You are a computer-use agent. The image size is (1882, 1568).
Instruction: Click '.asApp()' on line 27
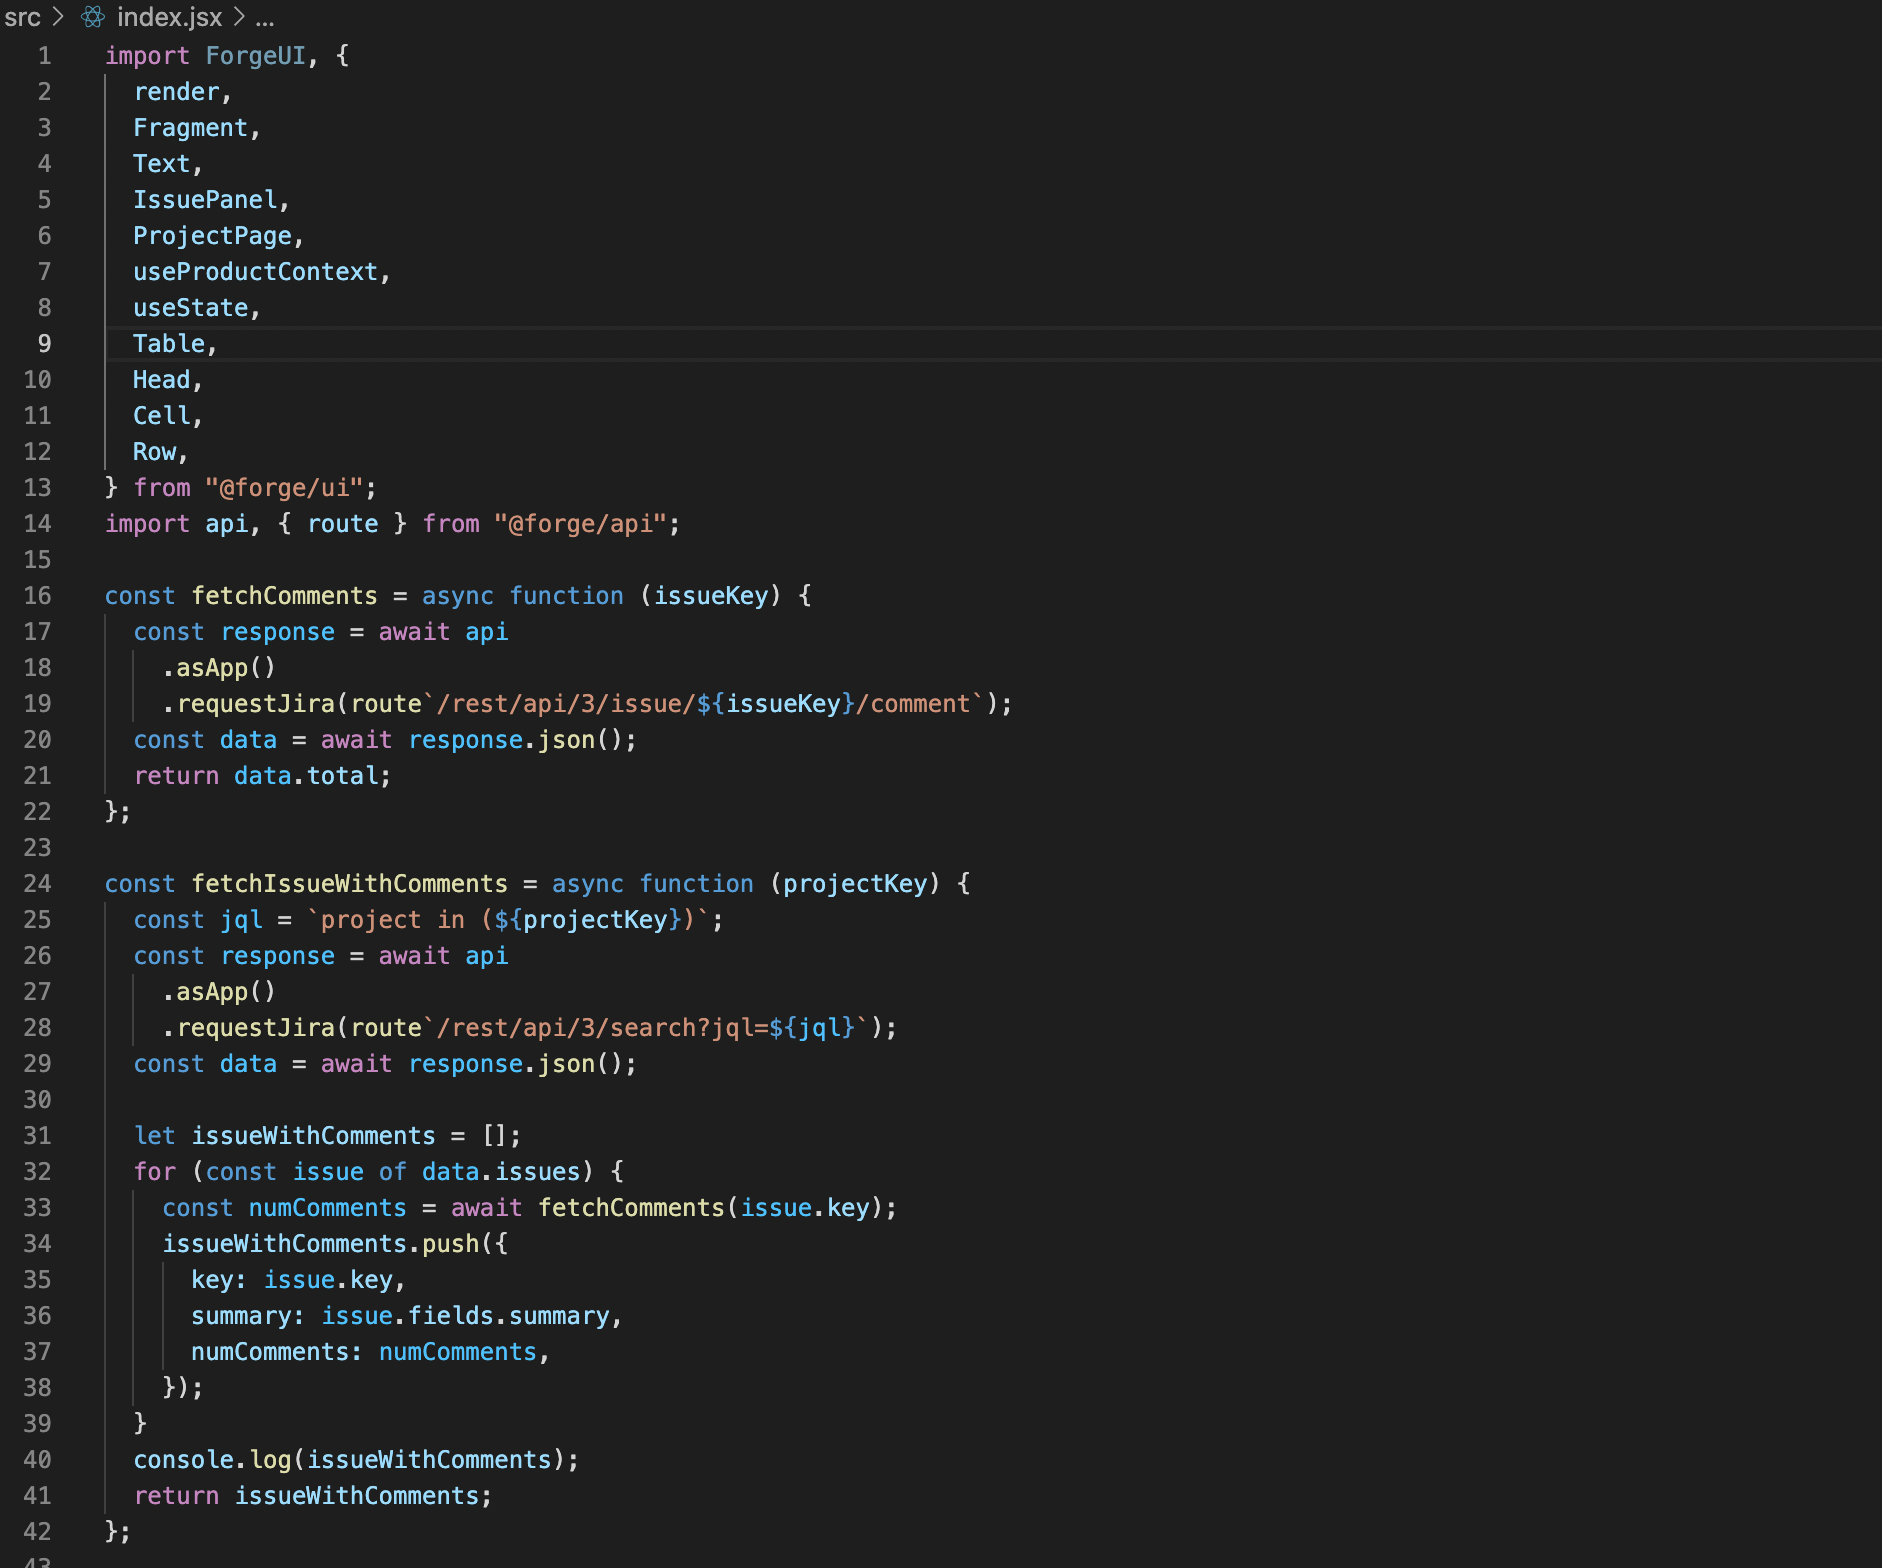[x=219, y=992]
